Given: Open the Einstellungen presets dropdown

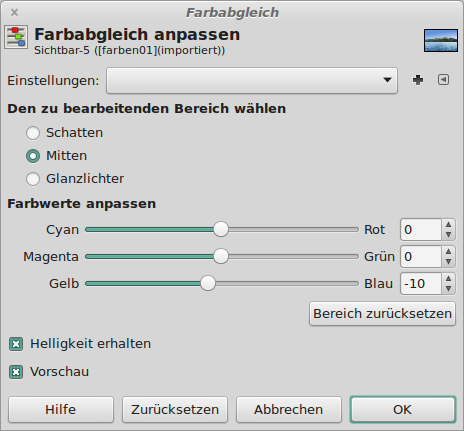Looking at the screenshot, I should pyautogui.click(x=252, y=80).
